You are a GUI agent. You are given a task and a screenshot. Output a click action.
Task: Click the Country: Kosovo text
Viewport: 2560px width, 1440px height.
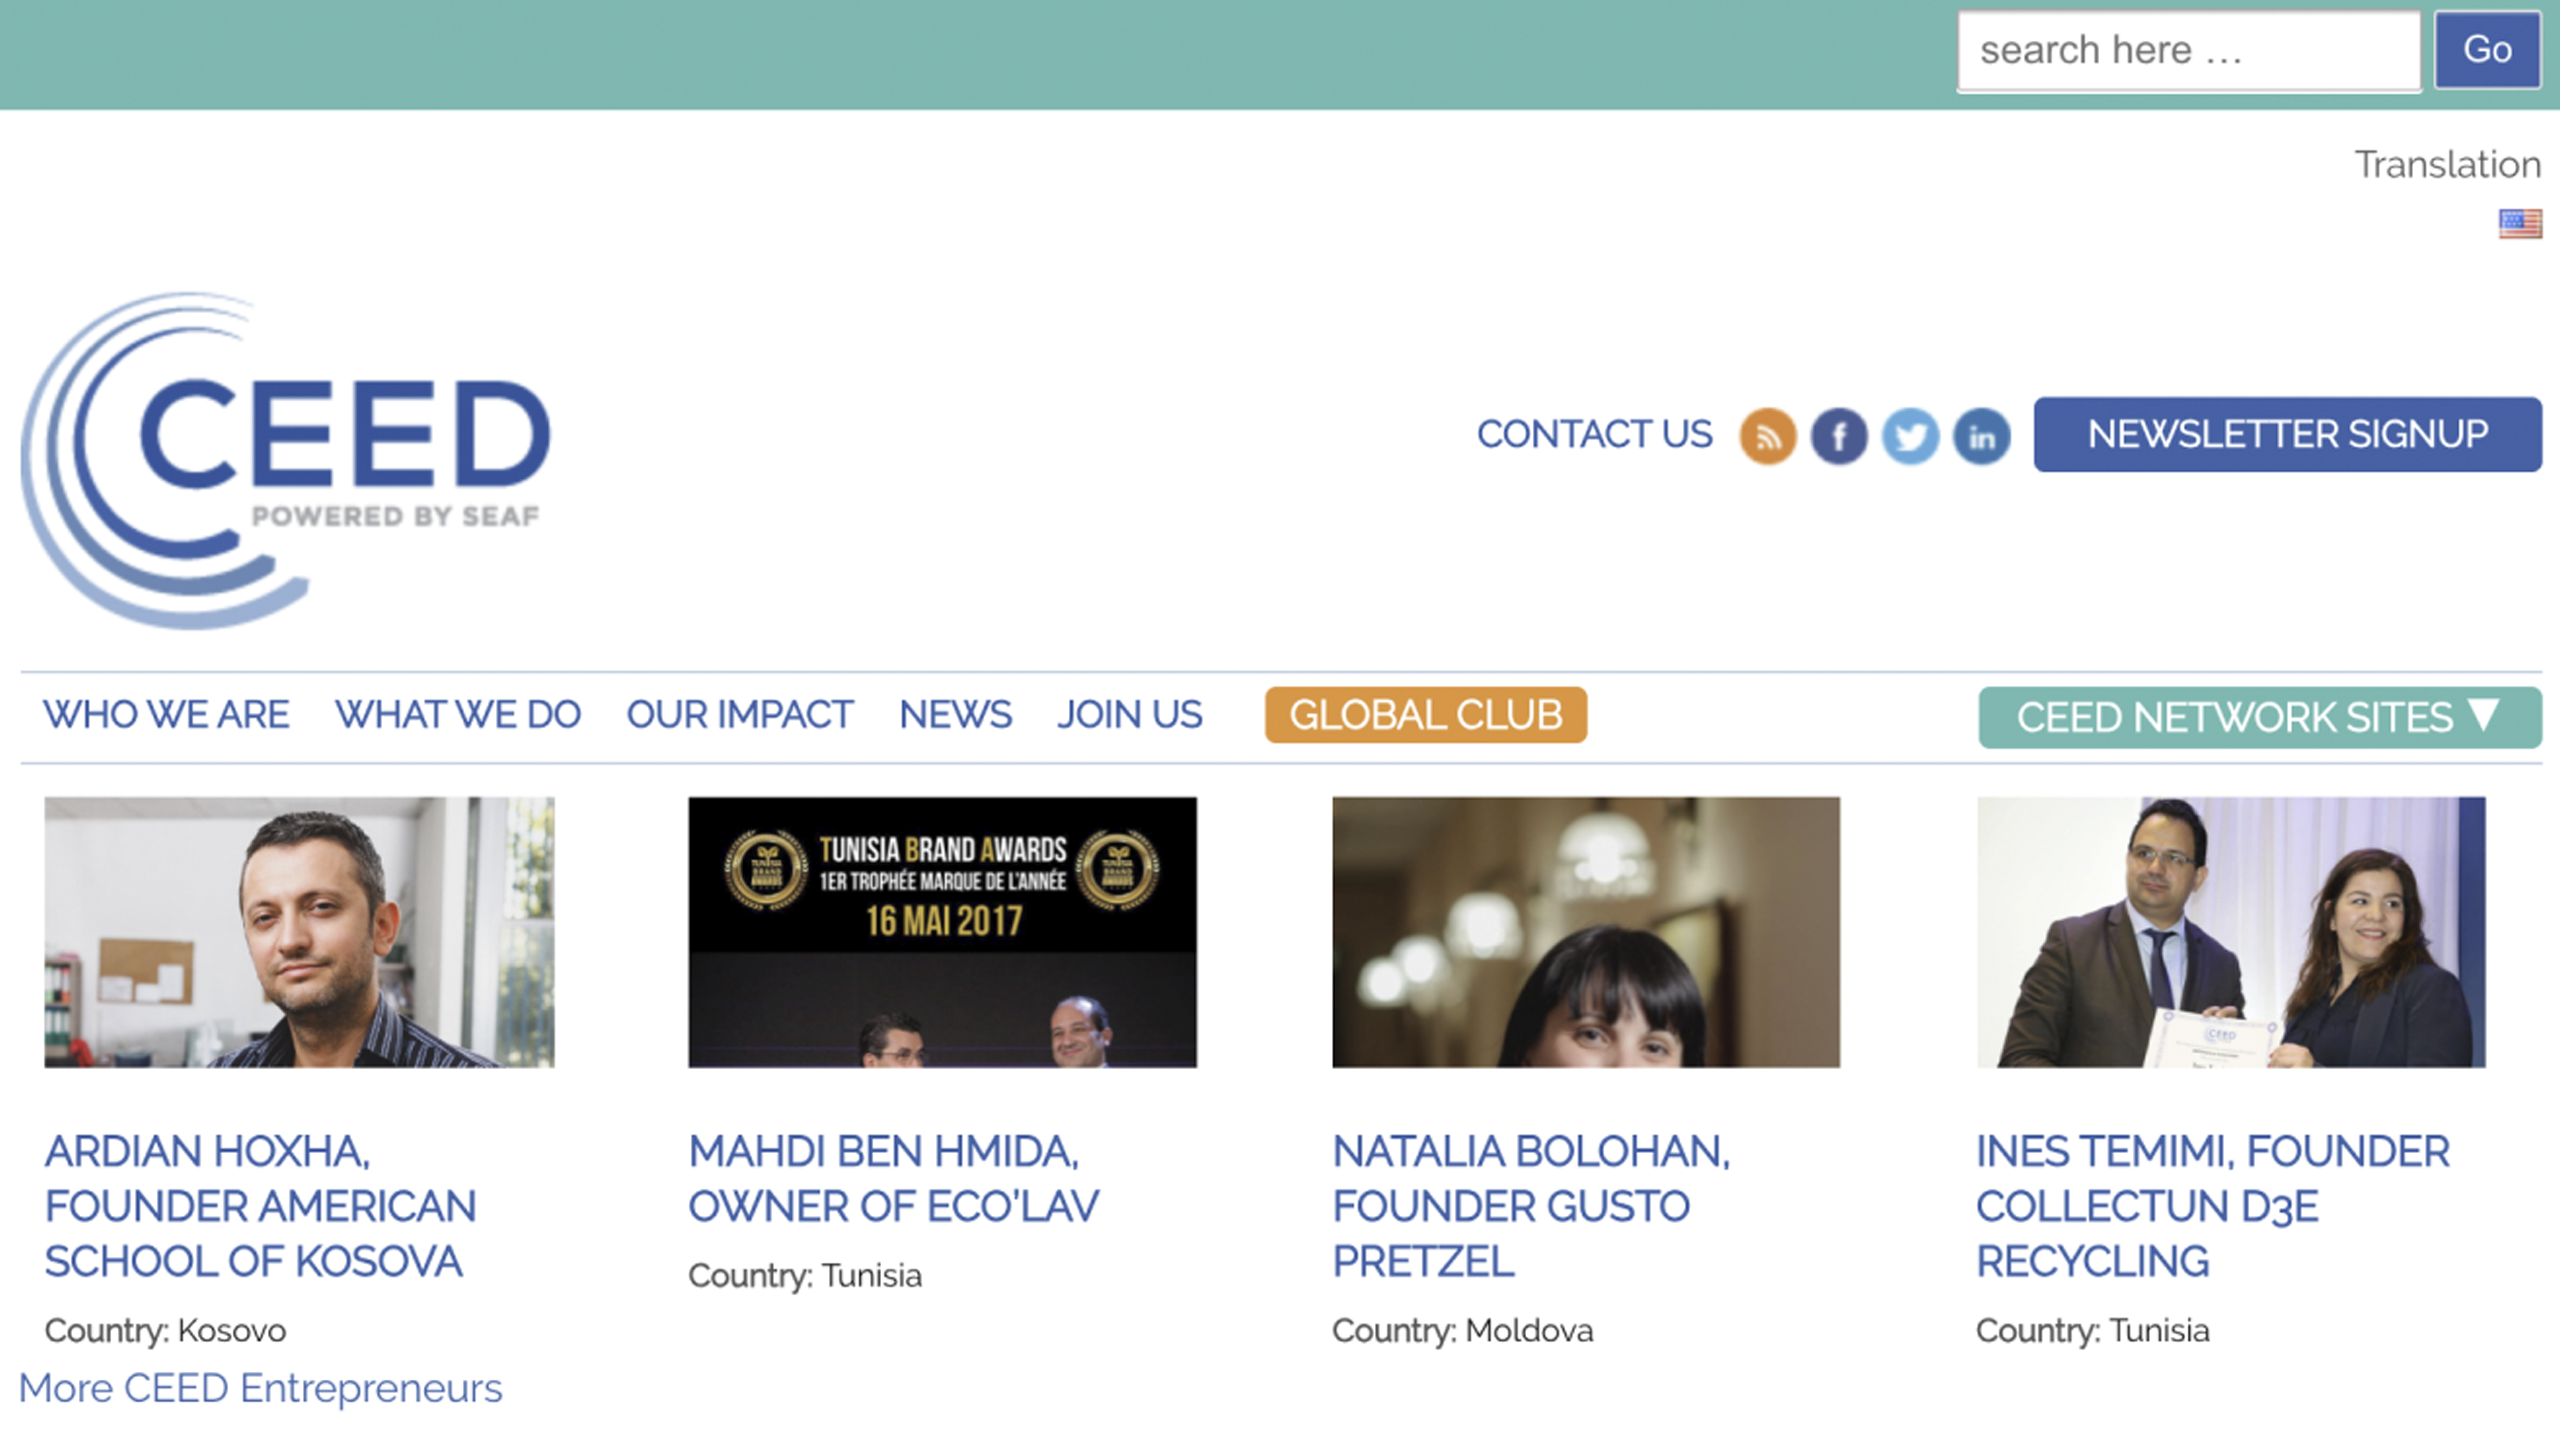165,1331
